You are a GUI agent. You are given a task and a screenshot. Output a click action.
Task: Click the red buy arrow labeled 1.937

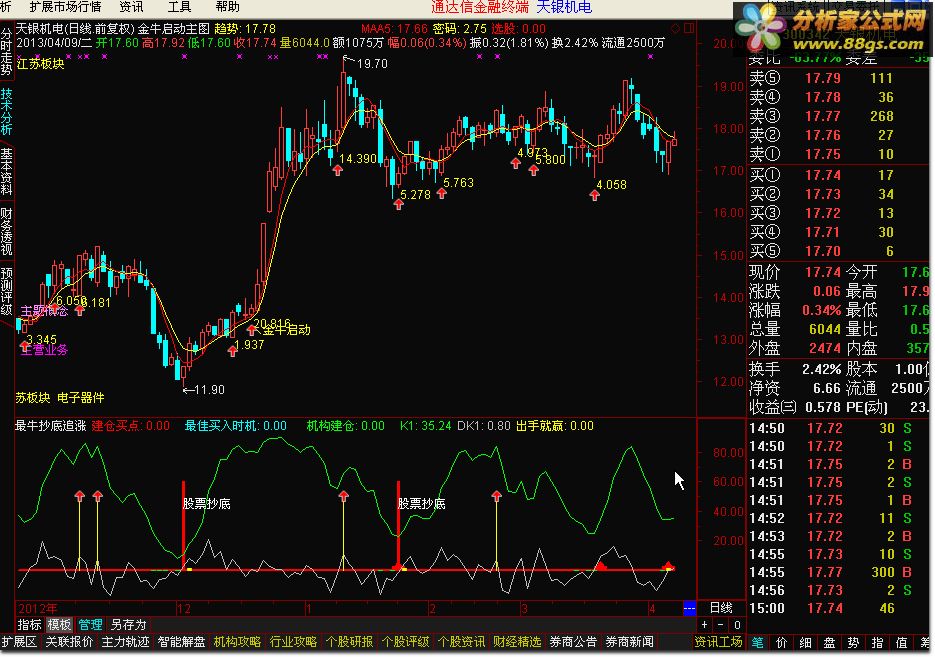pos(233,351)
